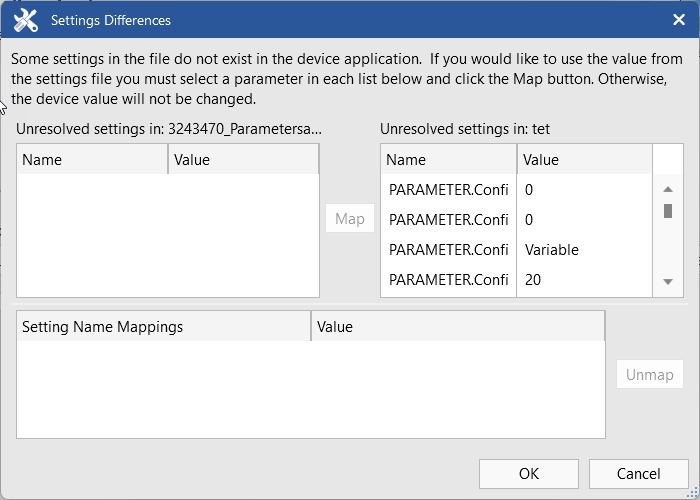Select the tet row with value 20
Viewport: 700px width, 500px height.
click(x=449, y=280)
